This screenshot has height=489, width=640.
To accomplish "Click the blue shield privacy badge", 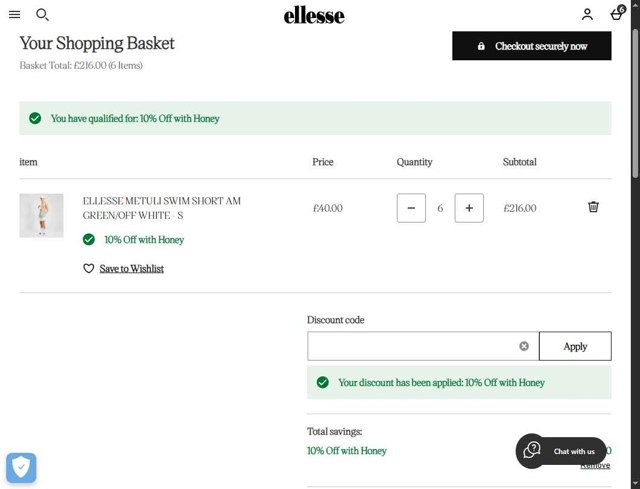I will [21, 467].
